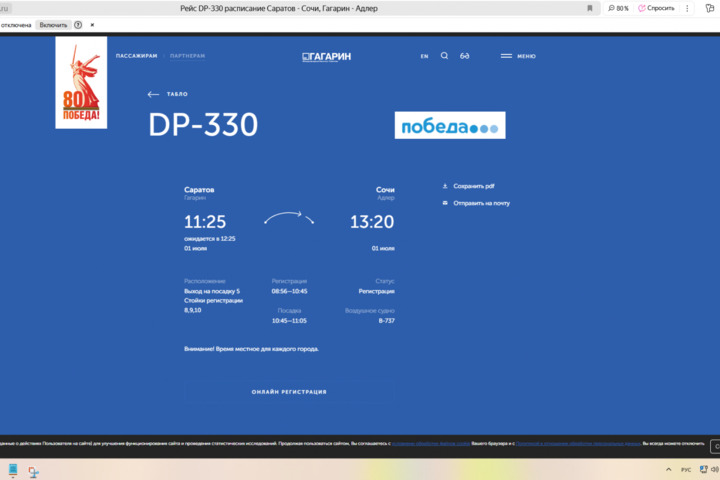Click the arrival time 13:20

click(372, 222)
